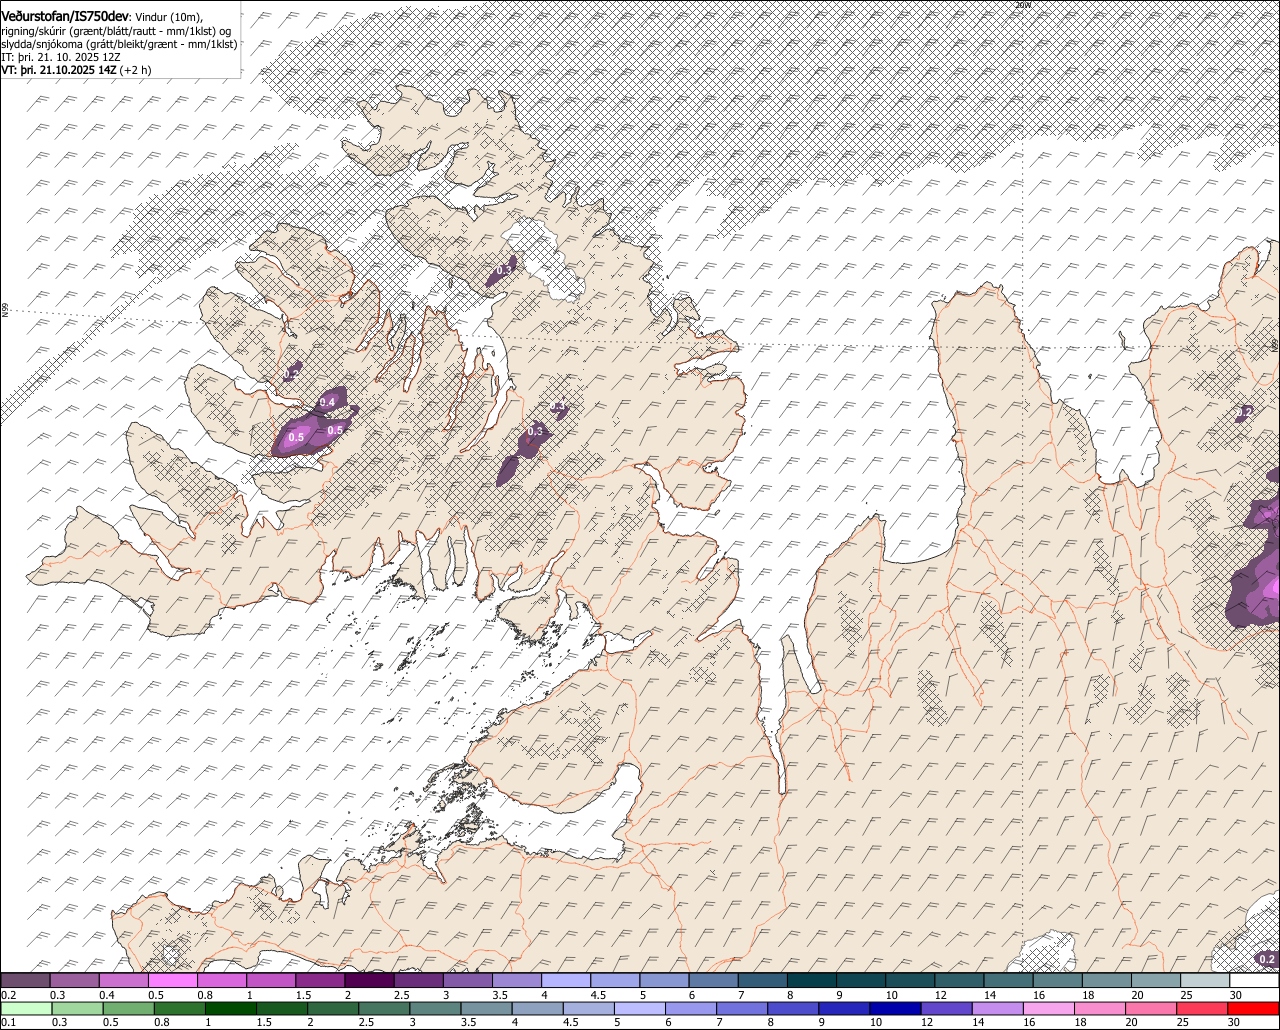Select top-row legend swatch between 0.4 and 0.5

point(123,980)
